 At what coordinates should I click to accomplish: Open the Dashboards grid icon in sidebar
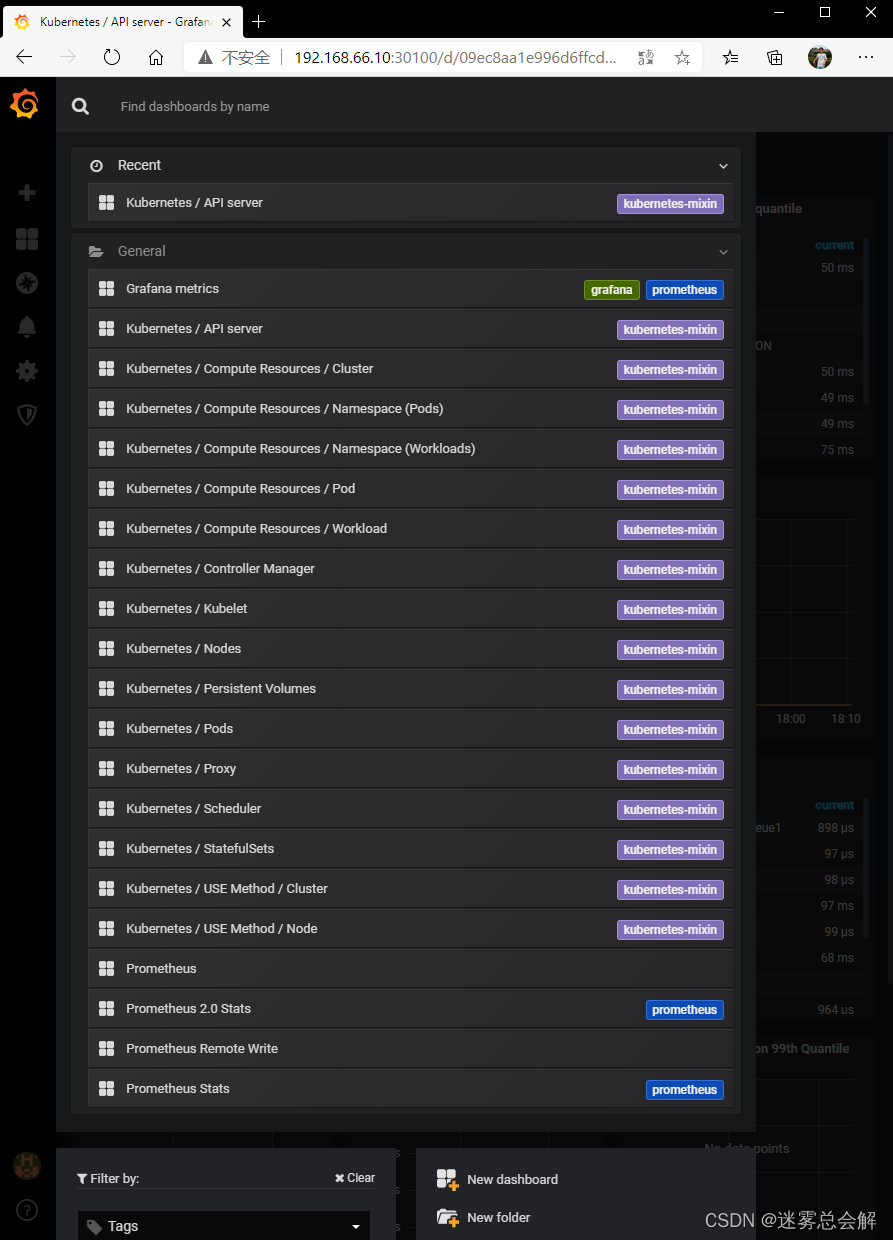27,238
